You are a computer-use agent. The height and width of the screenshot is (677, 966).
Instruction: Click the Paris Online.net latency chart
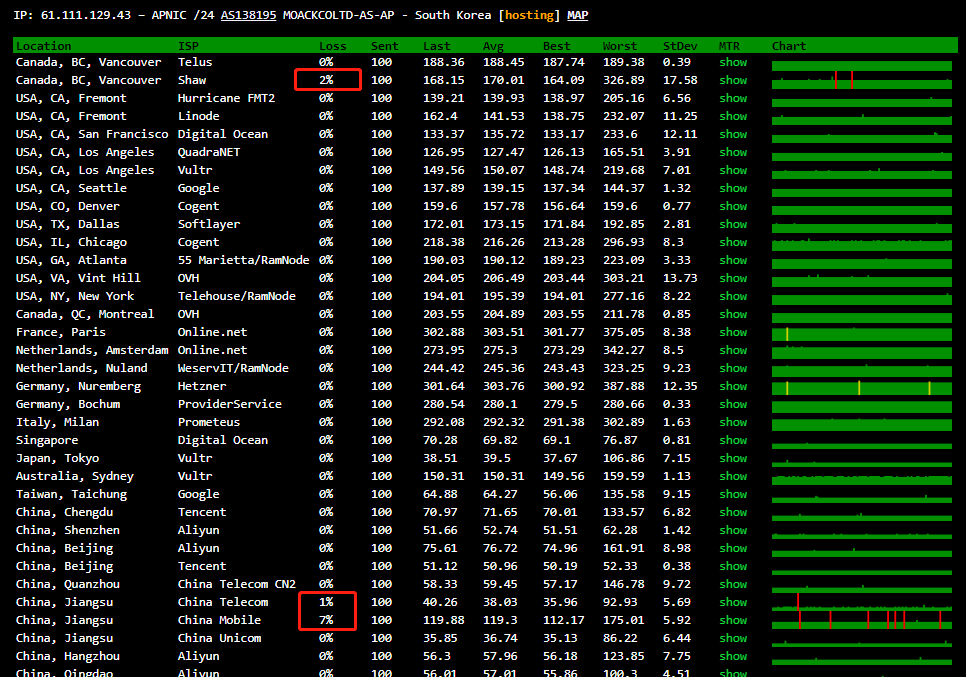tap(861, 333)
